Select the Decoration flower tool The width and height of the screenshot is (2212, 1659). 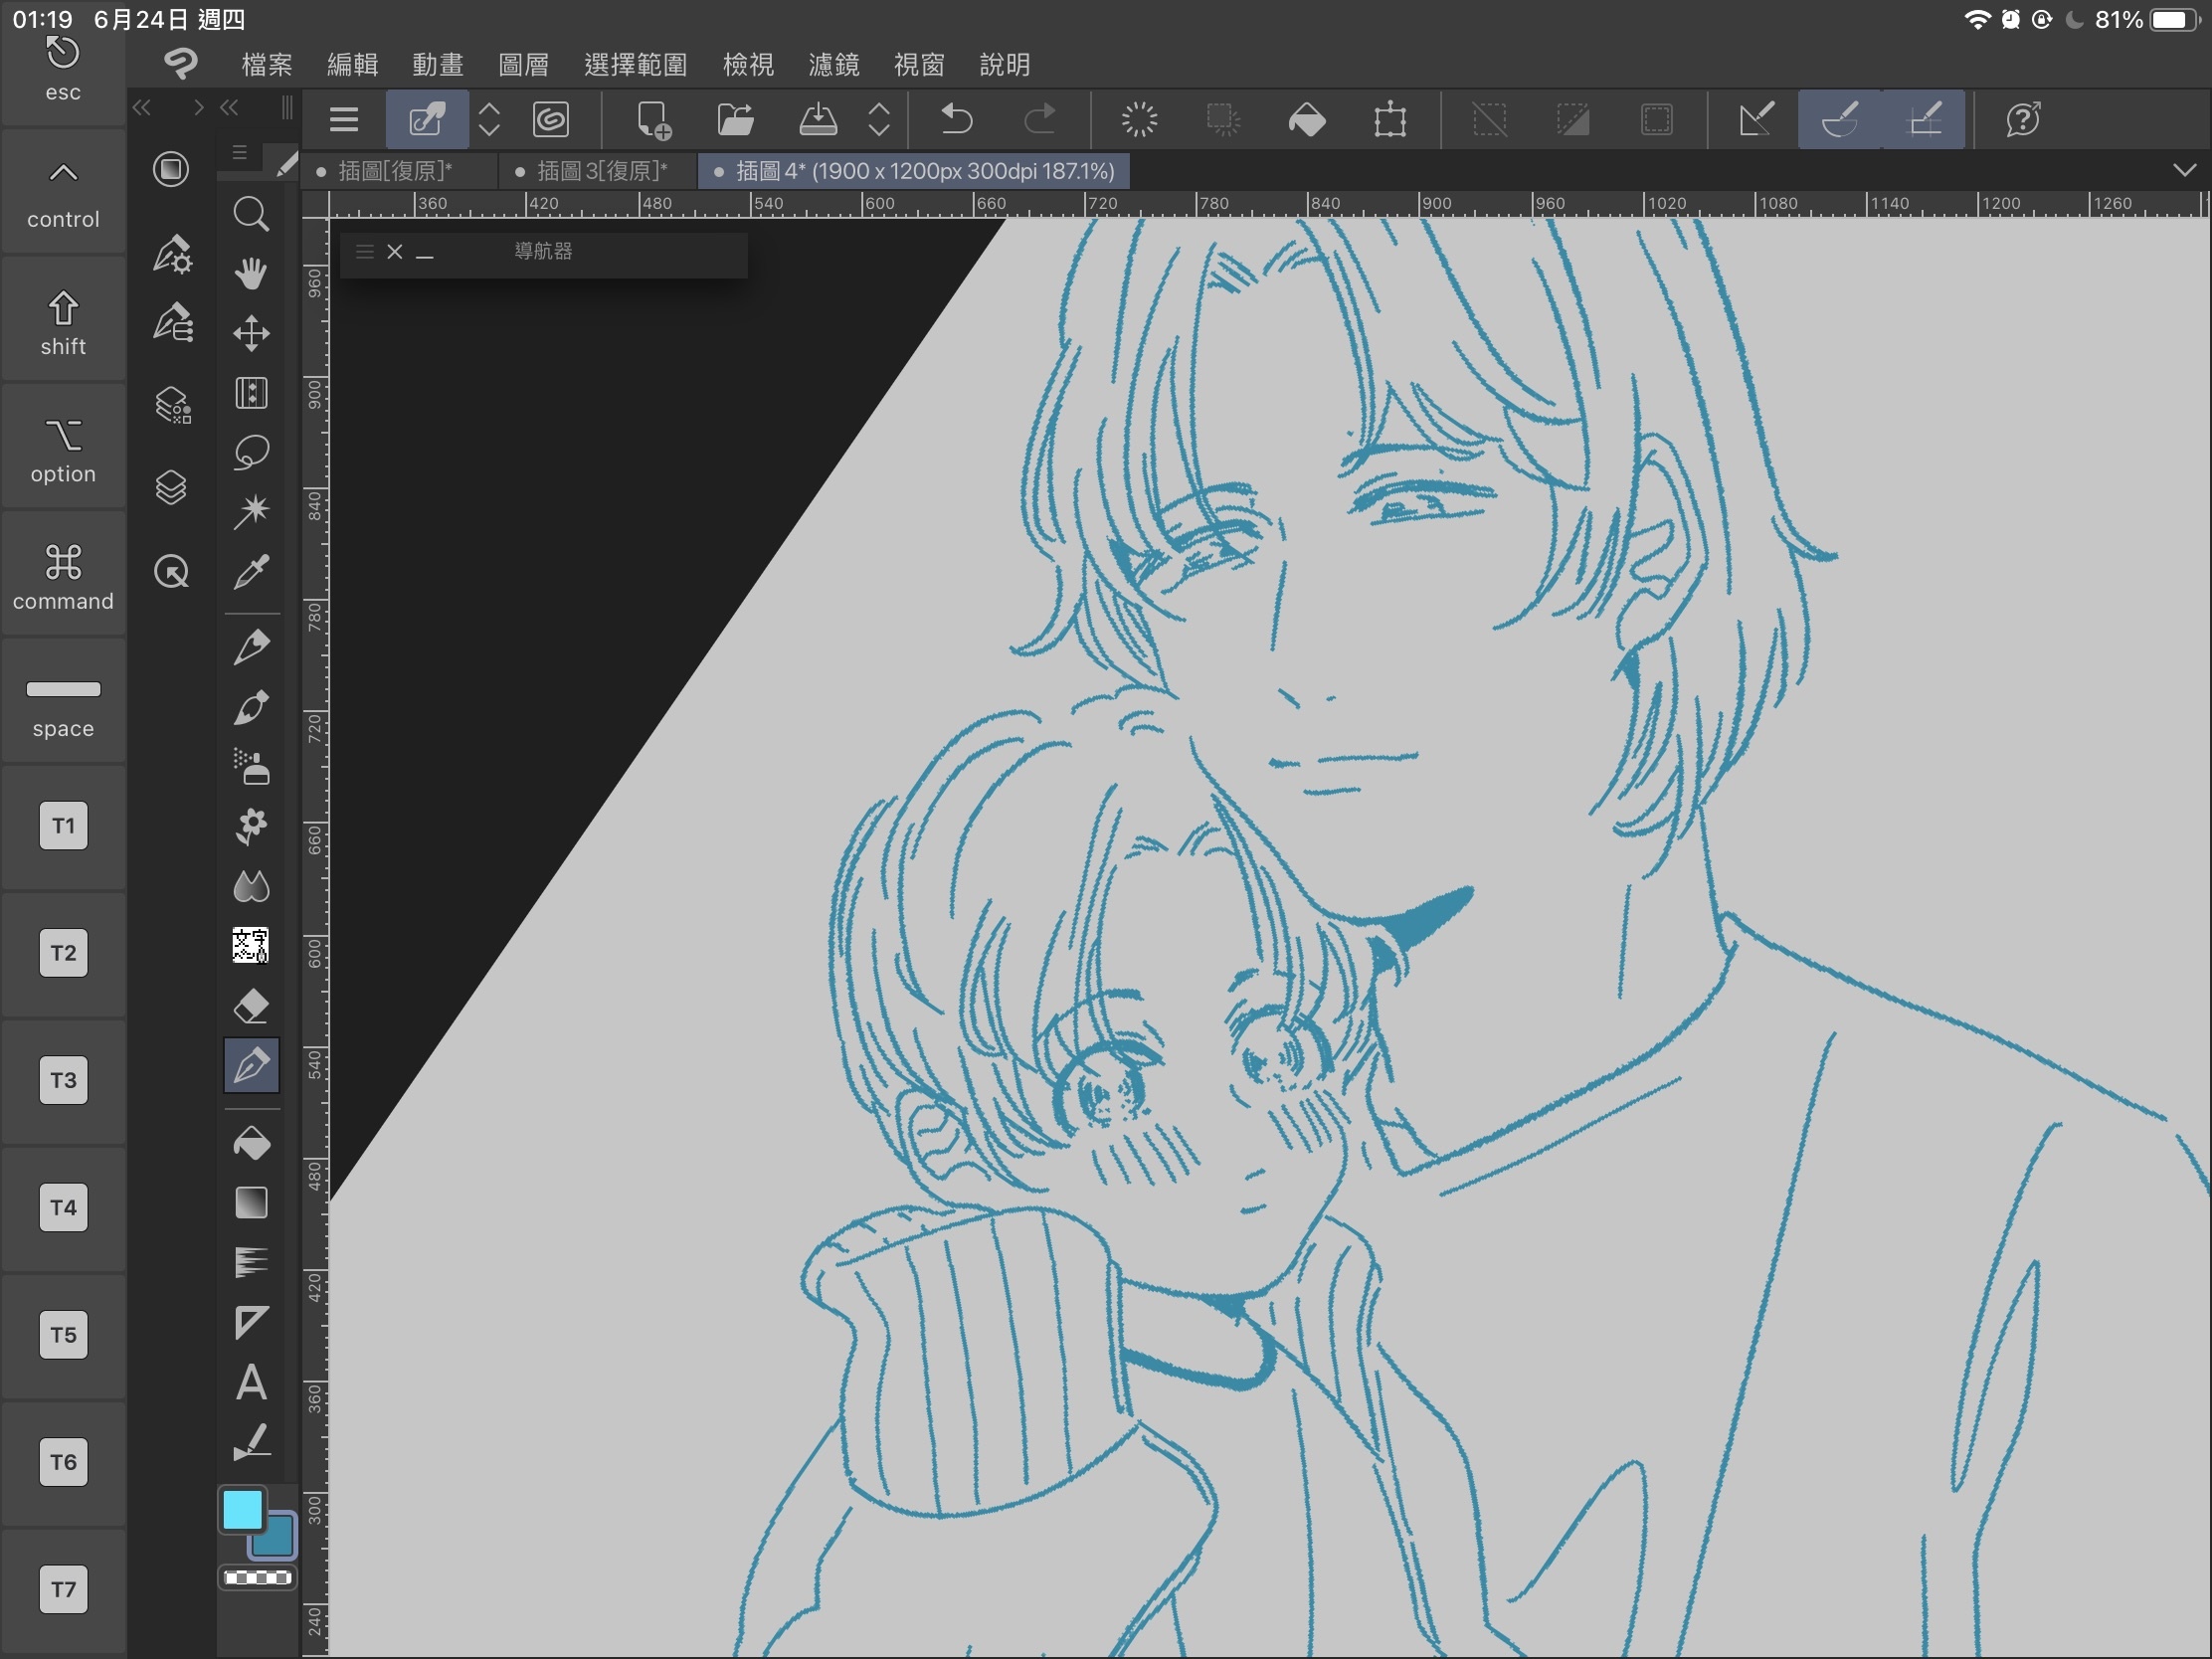click(x=251, y=826)
